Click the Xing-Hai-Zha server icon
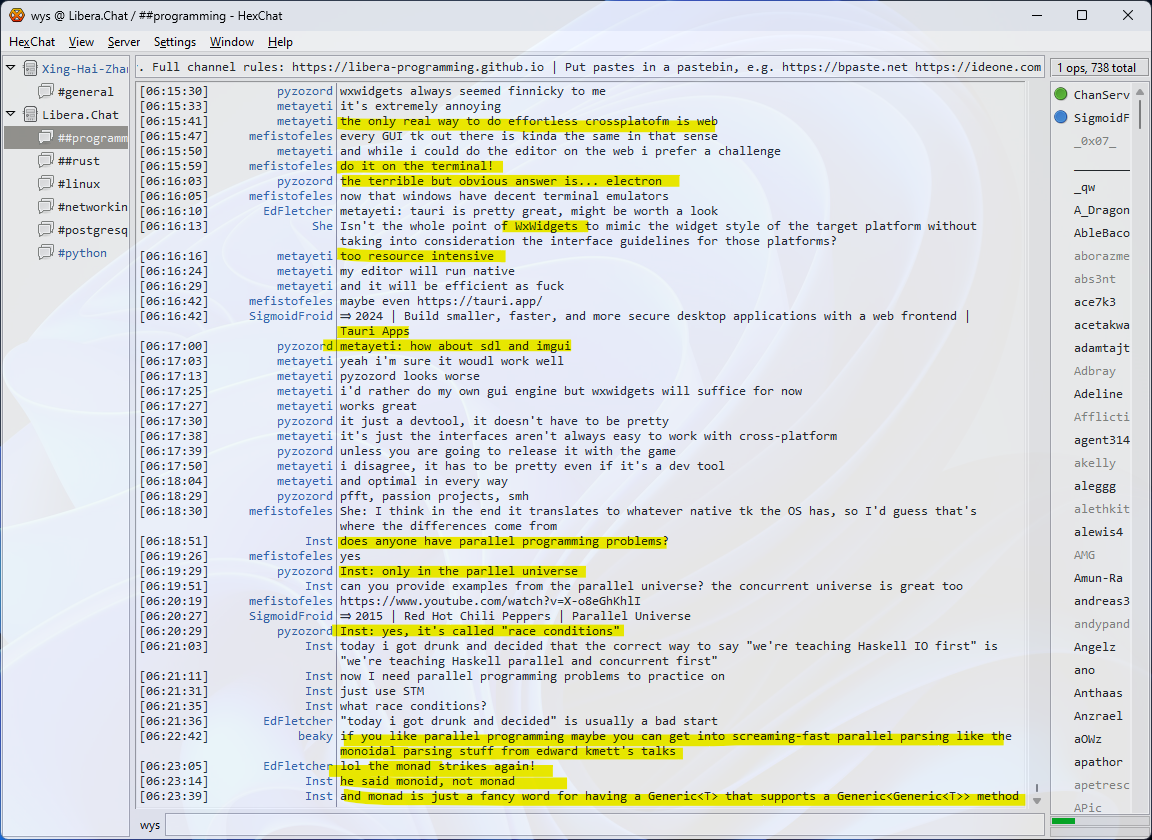This screenshot has width=1152, height=840. (30, 69)
